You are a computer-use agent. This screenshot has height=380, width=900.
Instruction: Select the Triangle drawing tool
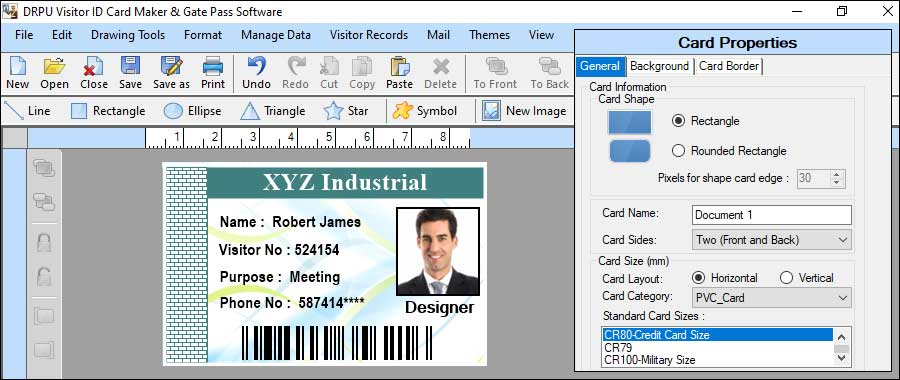[x=273, y=111]
